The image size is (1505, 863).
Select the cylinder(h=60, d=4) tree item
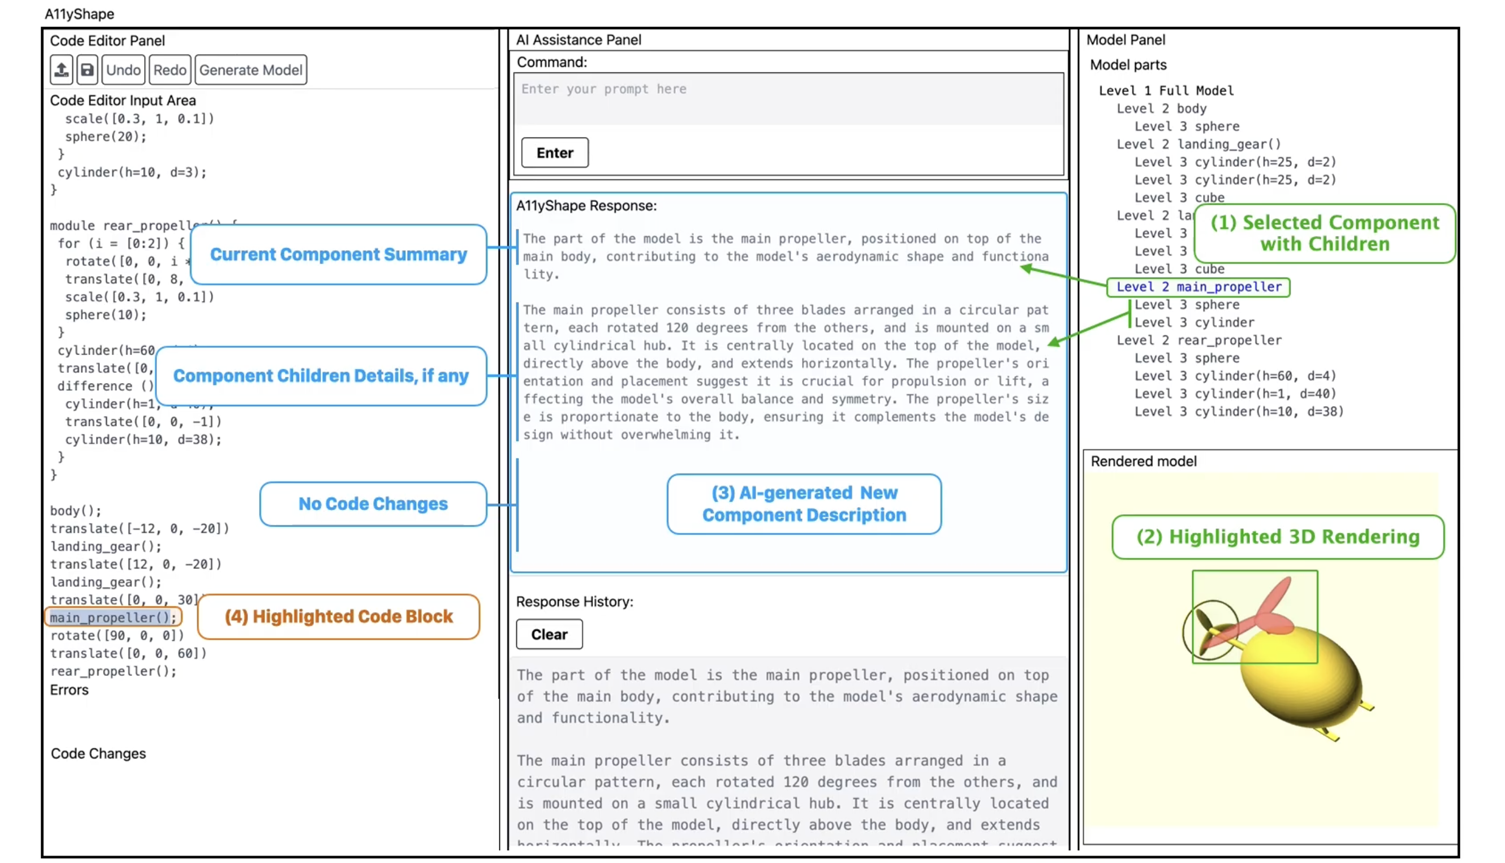coord(1235,376)
